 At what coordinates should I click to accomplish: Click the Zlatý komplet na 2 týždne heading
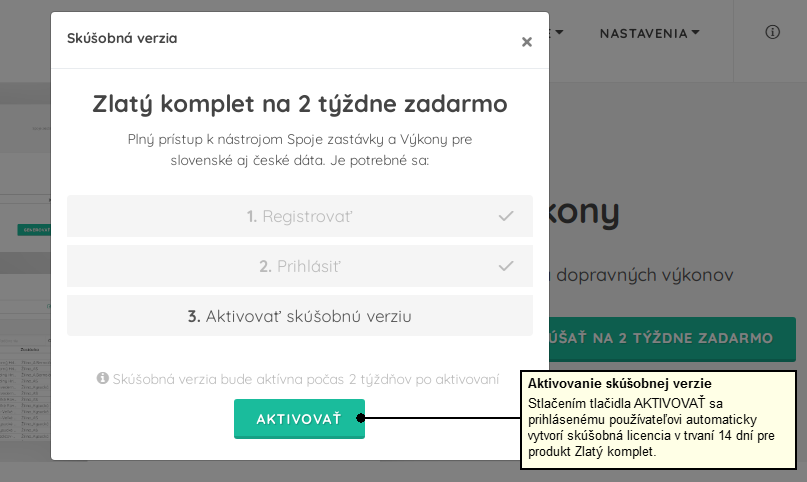point(300,103)
